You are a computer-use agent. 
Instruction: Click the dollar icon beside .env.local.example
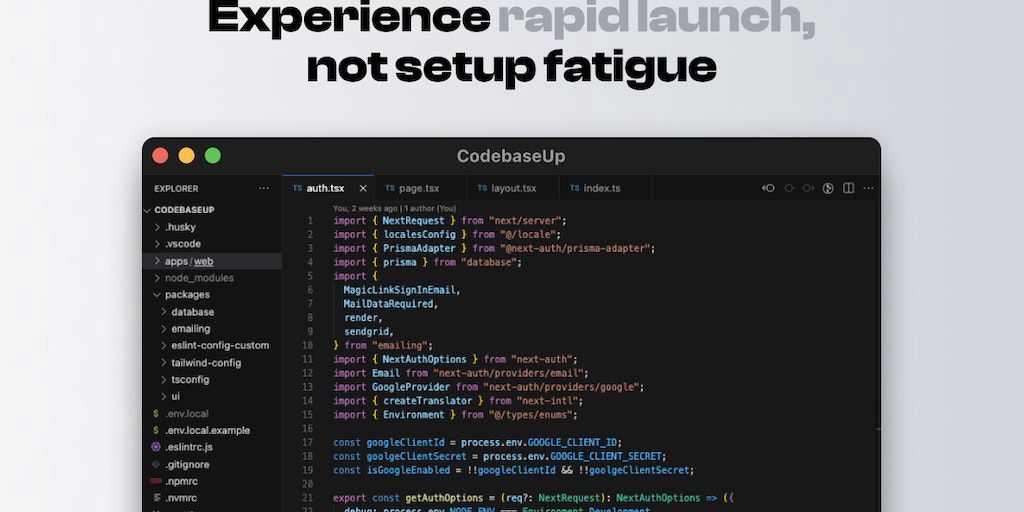tap(155, 430)
